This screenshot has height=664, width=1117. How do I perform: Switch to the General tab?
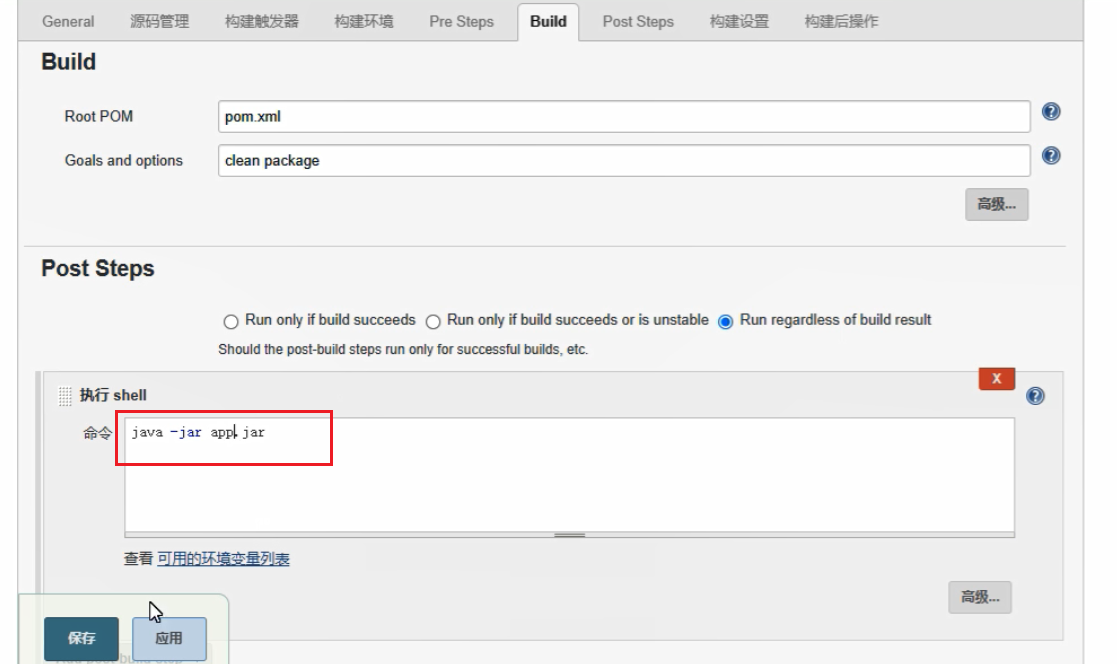click(x=68, y=21)
